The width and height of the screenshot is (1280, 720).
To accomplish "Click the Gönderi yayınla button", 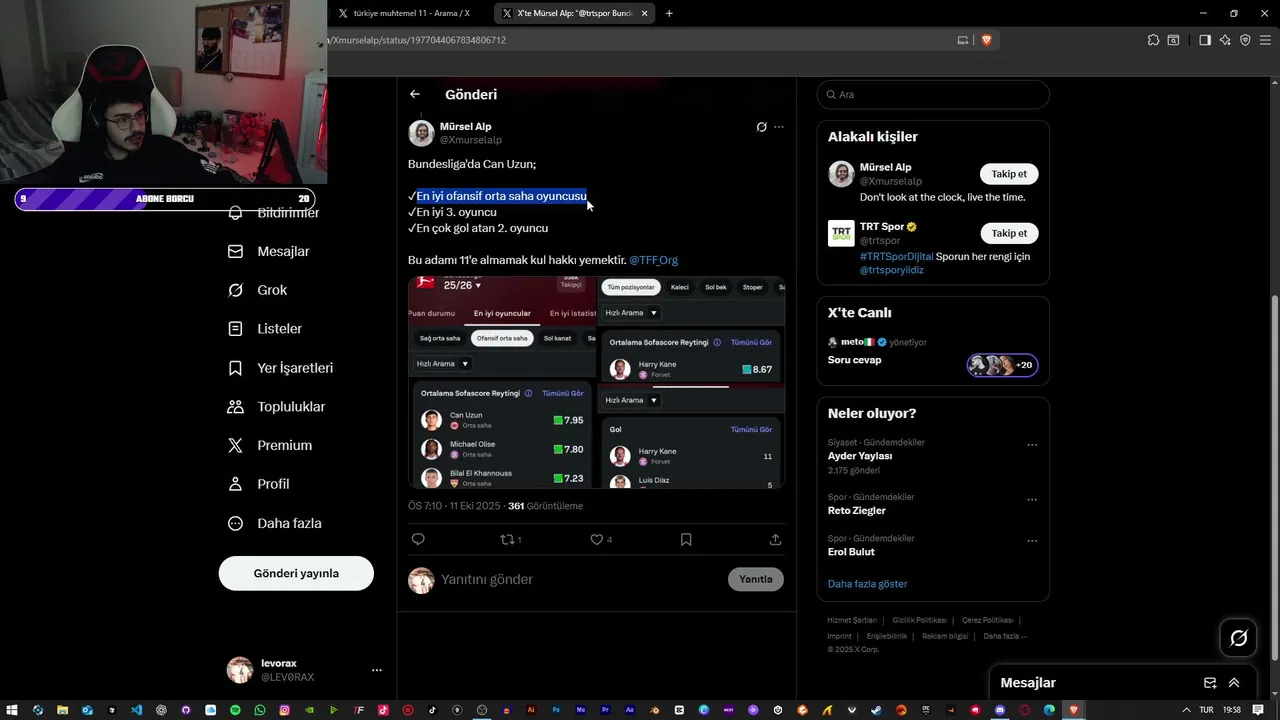I will (x=296, y=573).
